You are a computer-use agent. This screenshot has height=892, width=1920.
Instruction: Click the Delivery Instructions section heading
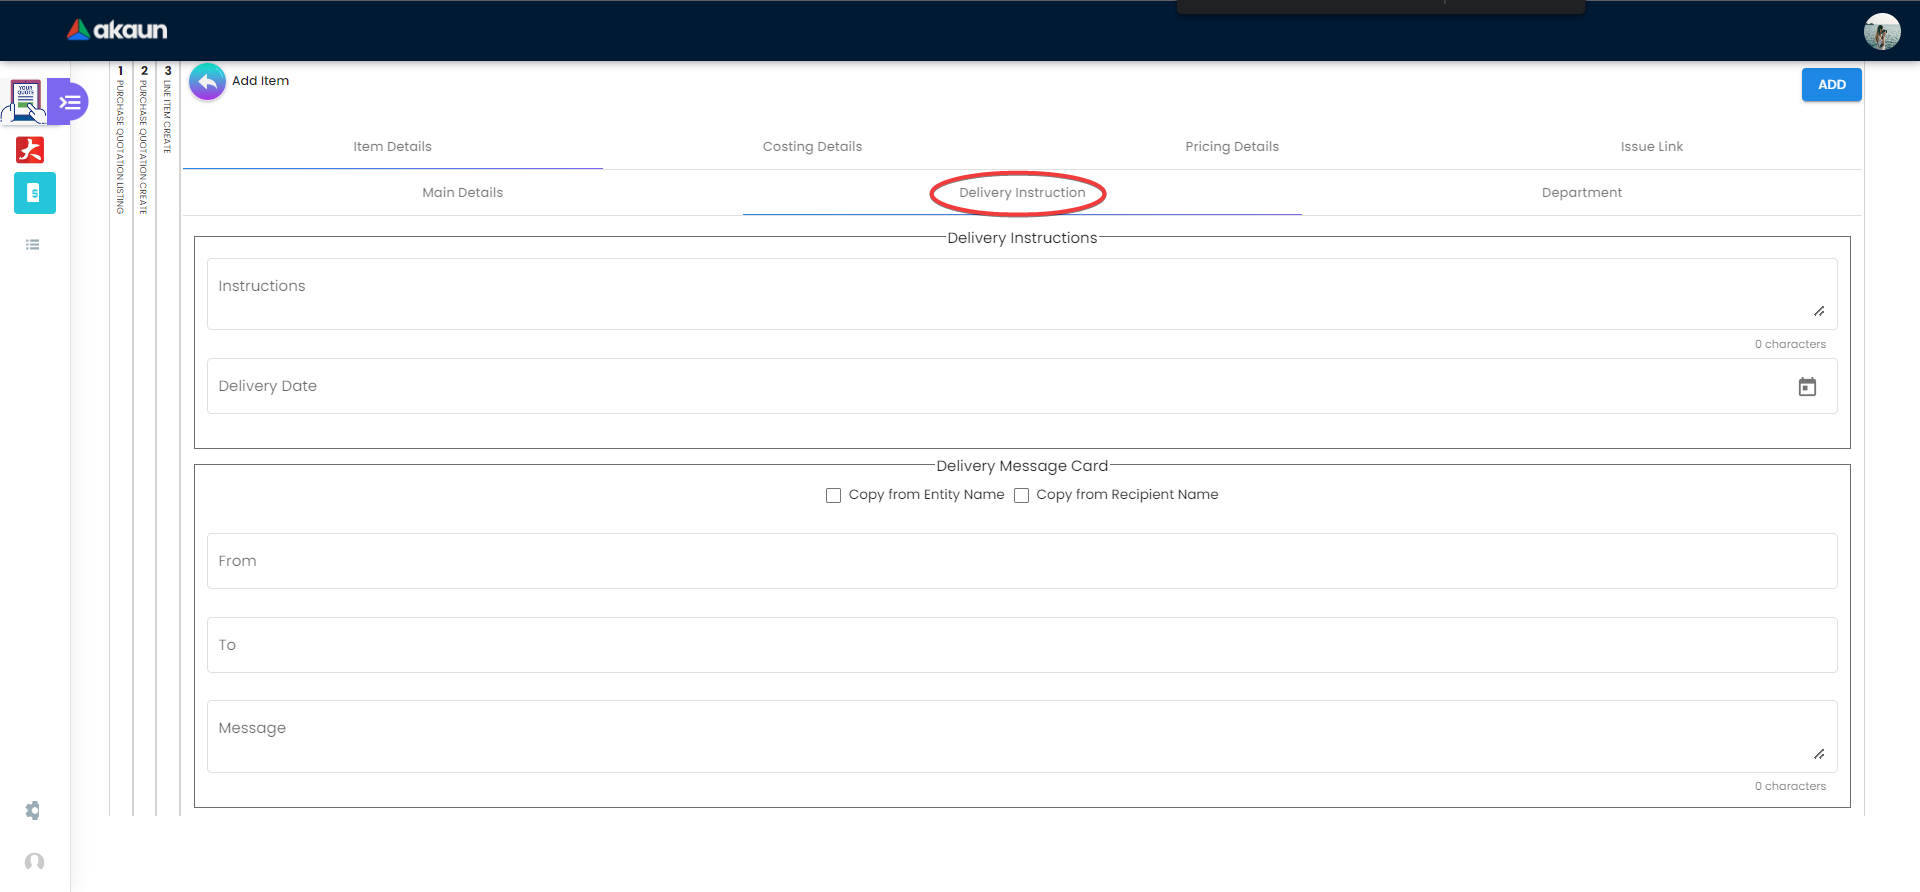[1022, 238]
